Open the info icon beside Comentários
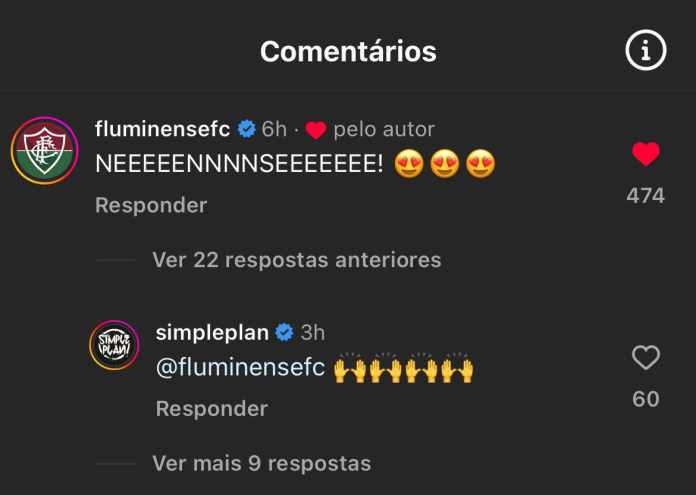 (646, 50)
